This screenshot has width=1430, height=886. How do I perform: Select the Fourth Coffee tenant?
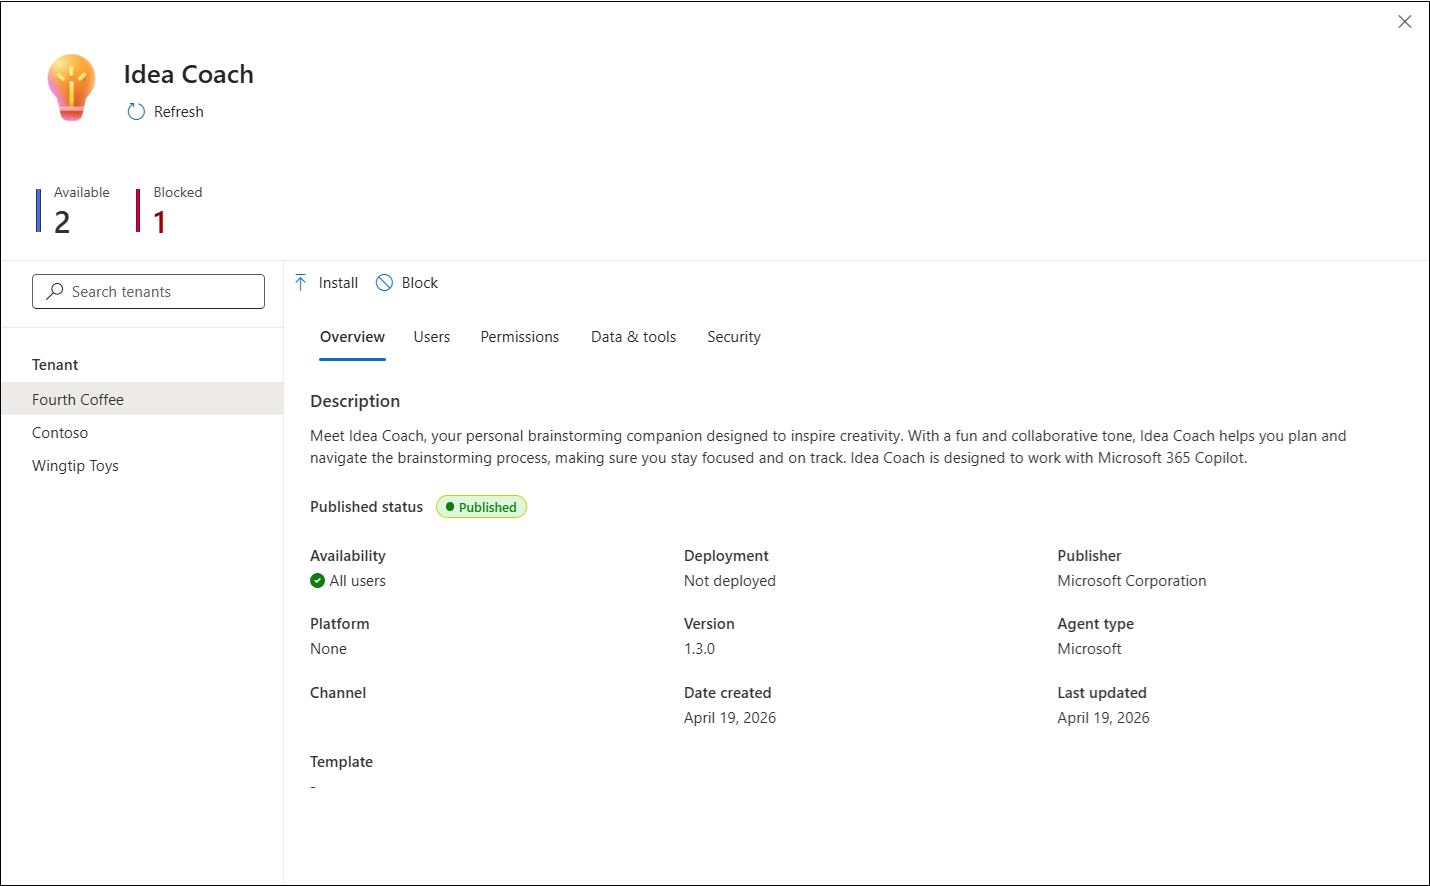click(x=142, y=399)
